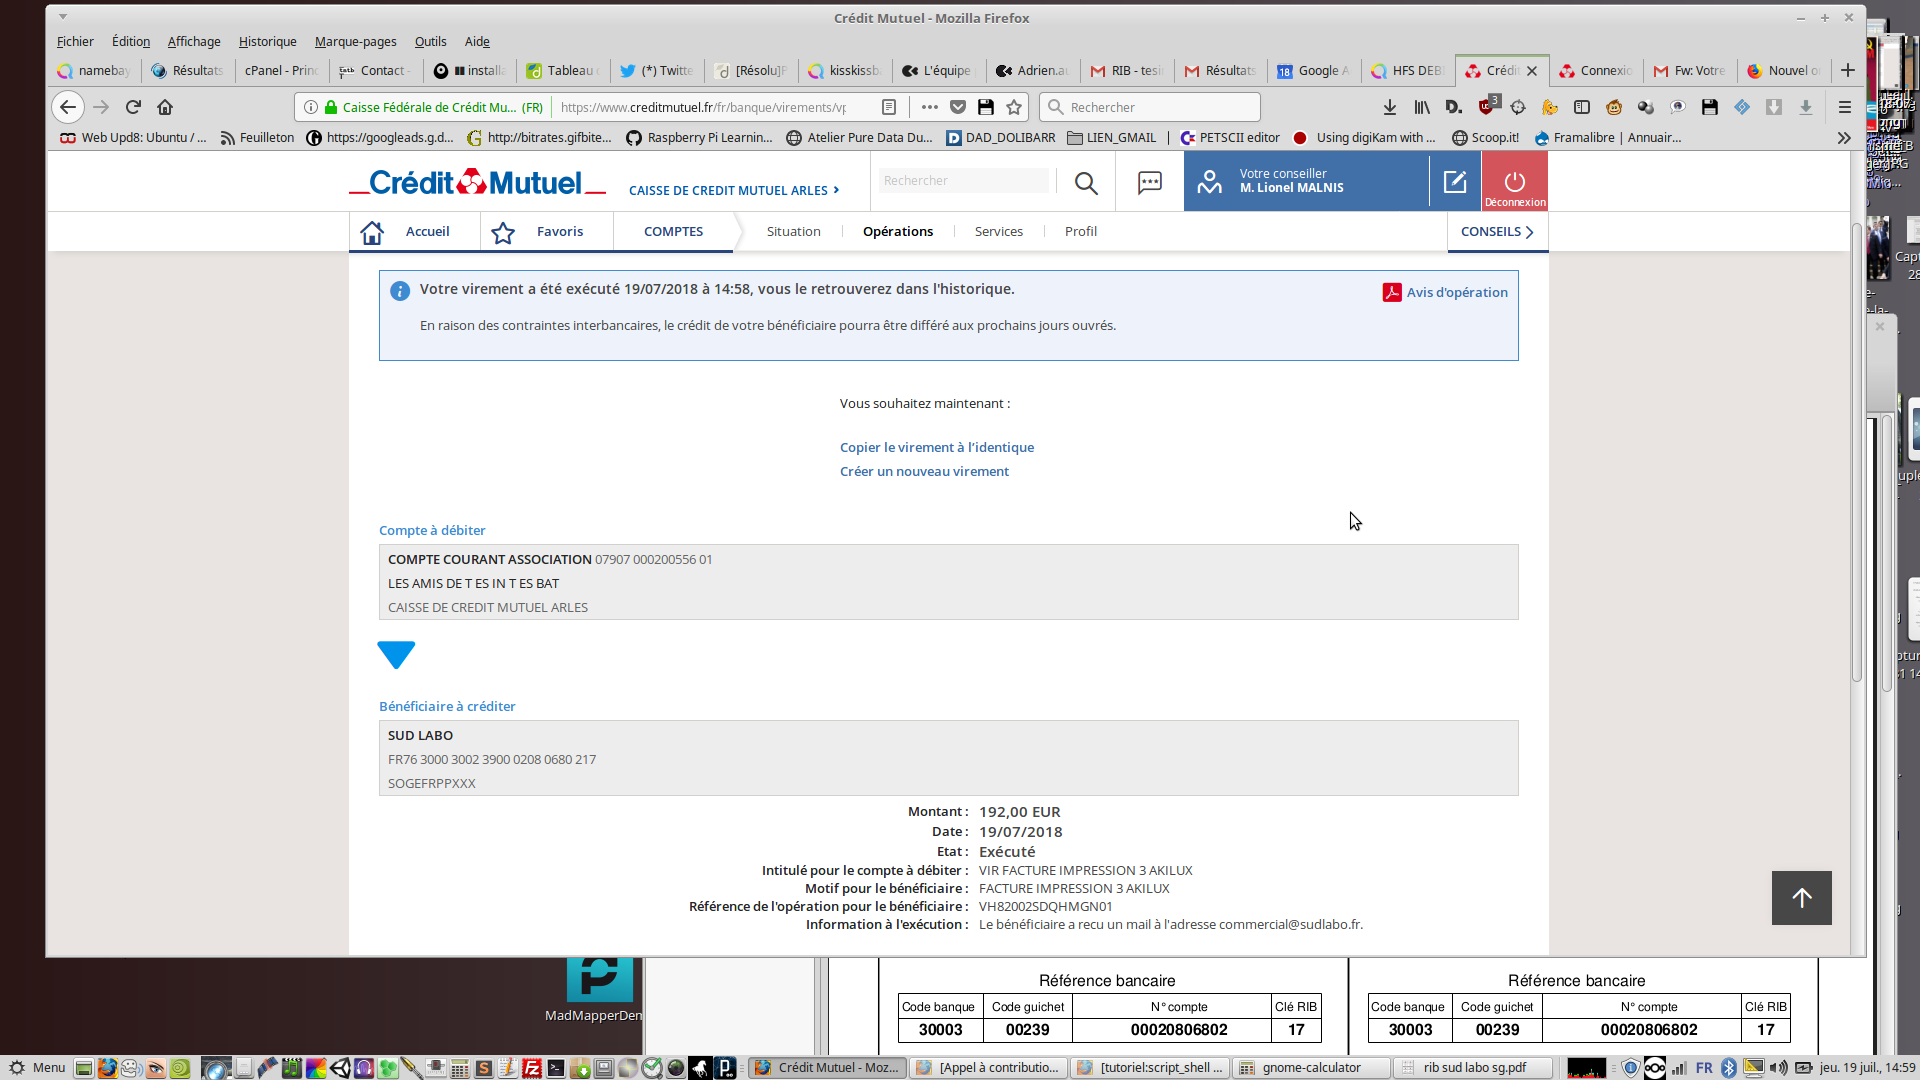This screenshot has width=1920, height=1080.
Task: Click Créer un nouveau virement link
Action: tap(923, 471)
